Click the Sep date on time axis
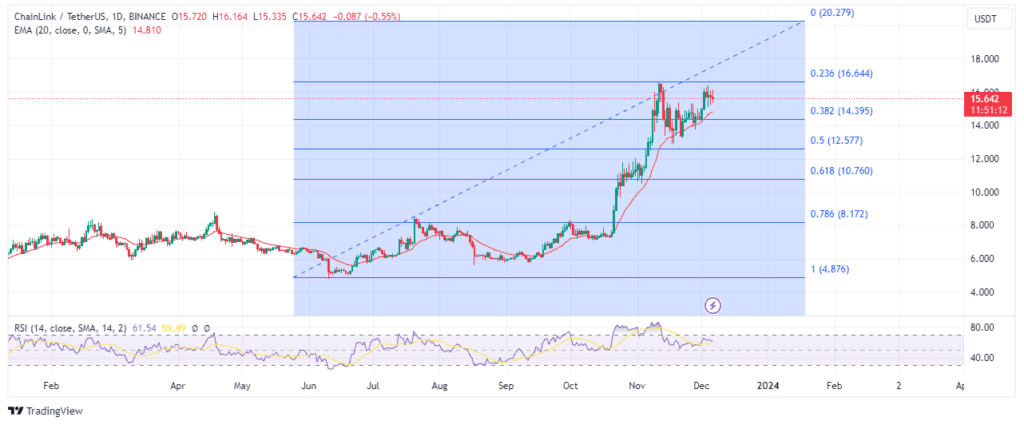 tap(507, 386)
